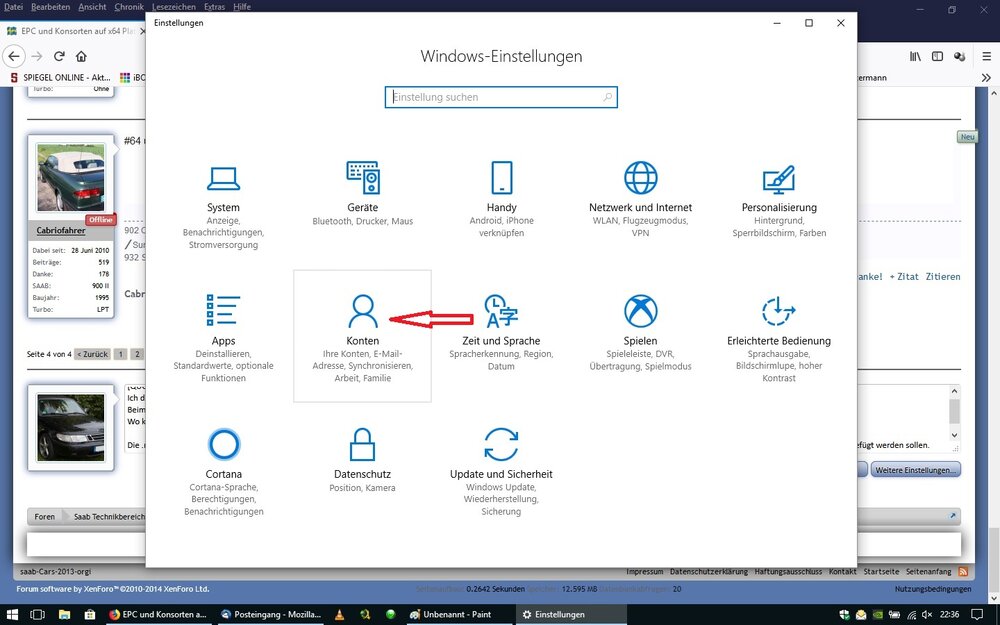Go back in the Firefox browser

click(x=14, y=56)
